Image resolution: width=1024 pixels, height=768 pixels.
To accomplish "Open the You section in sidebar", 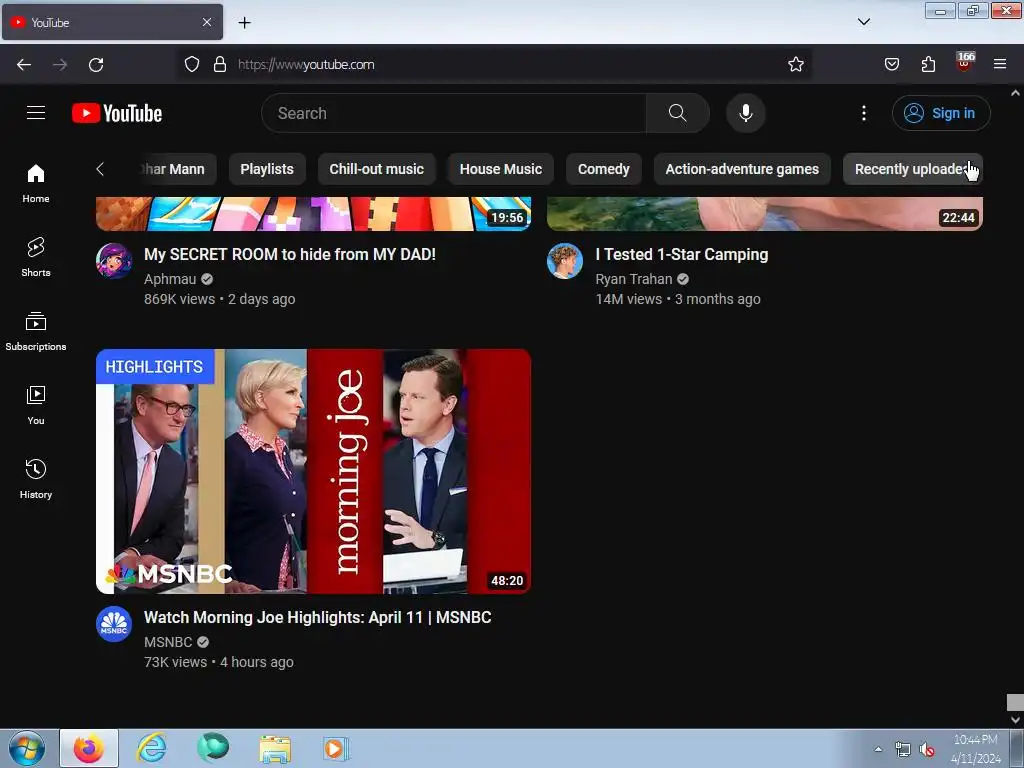I will click(36, 405).
